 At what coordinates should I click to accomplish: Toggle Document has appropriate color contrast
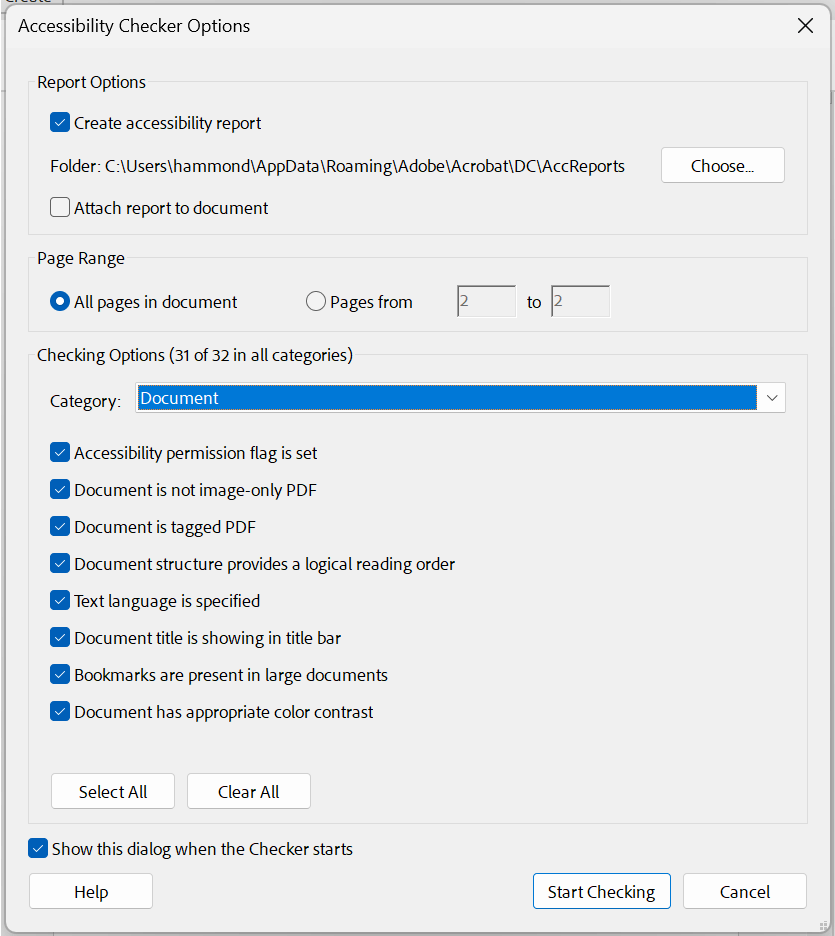tap(60, 711)
